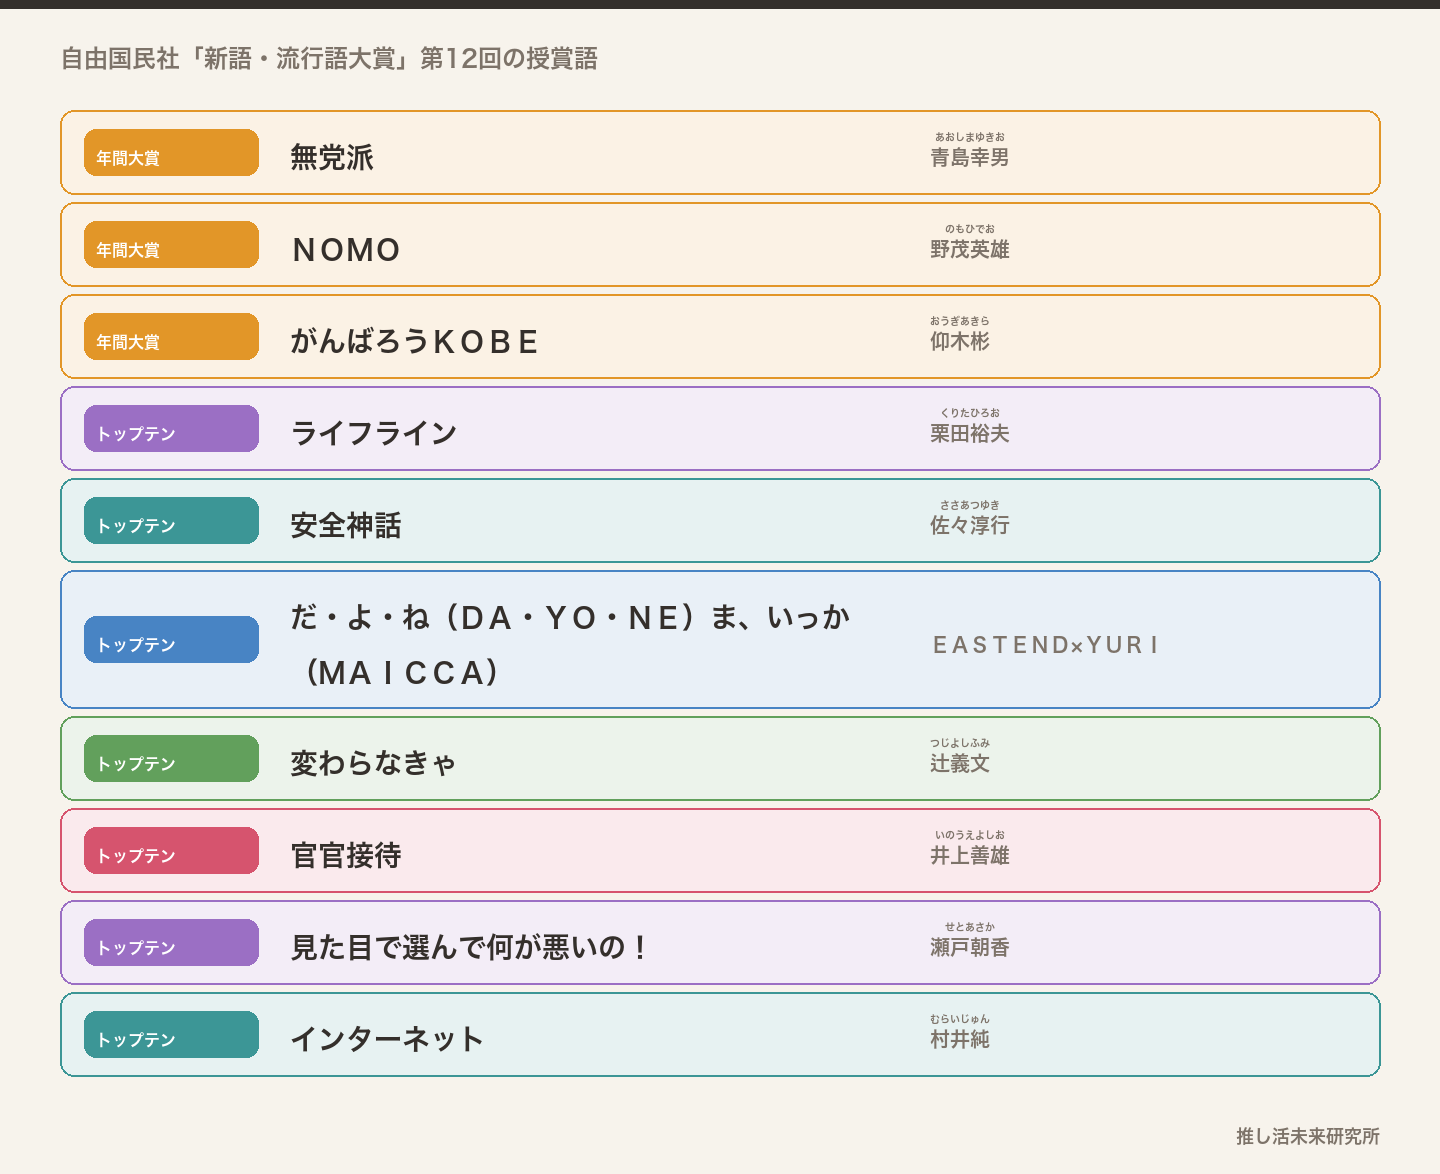The image size is (1440, 1174).
Task: Select the recipient name 野茂英雄
Action: coord(970,249)
